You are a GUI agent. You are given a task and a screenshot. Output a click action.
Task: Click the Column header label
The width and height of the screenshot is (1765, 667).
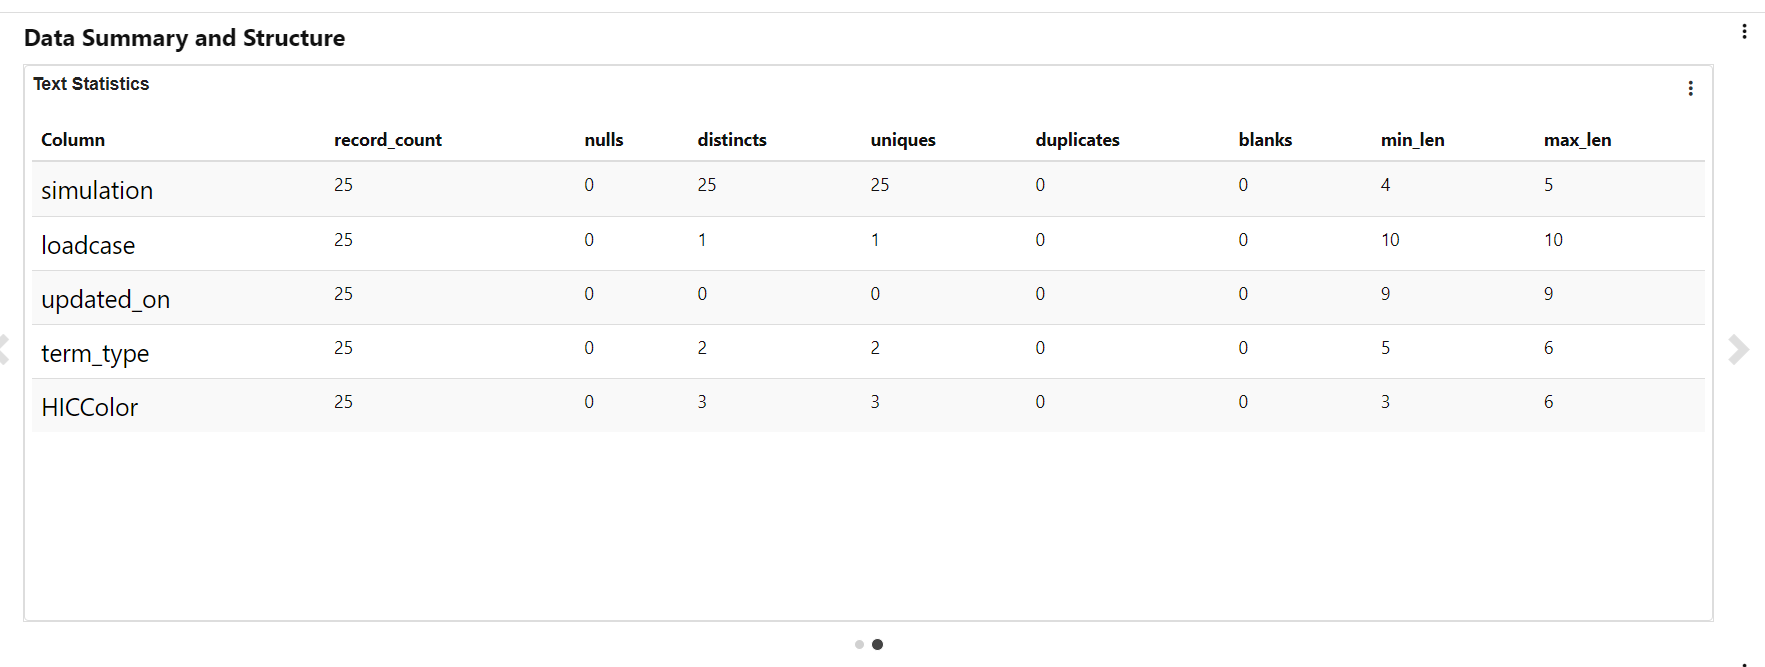point(73,140)
